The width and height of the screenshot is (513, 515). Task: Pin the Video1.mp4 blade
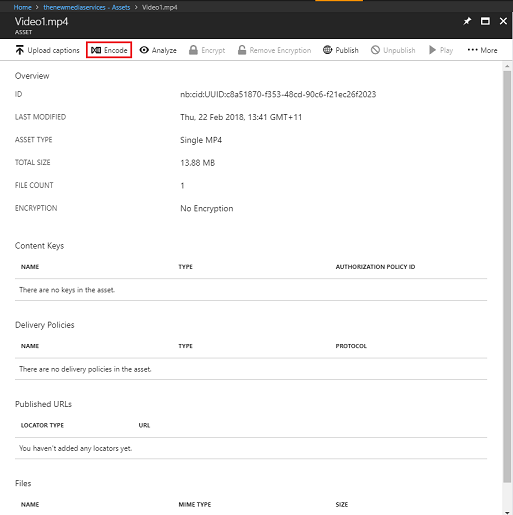[467, 21]
